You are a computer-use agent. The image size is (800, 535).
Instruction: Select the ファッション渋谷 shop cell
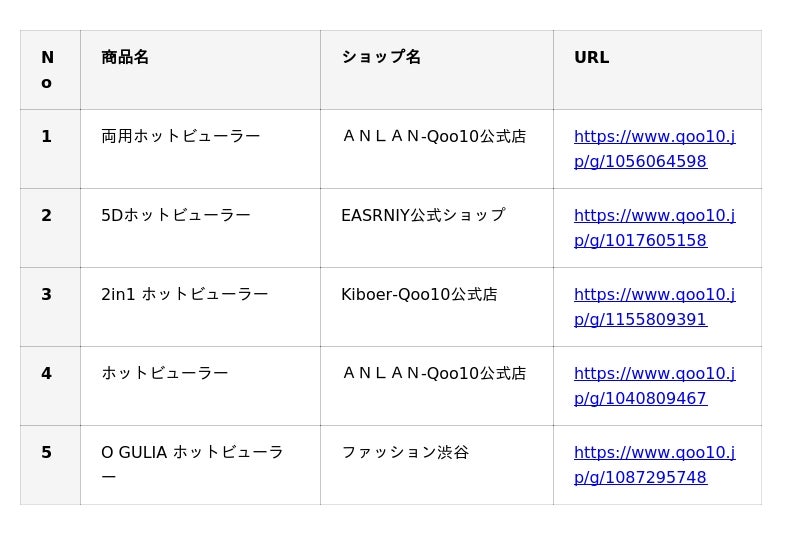click(x=405, y=452)
